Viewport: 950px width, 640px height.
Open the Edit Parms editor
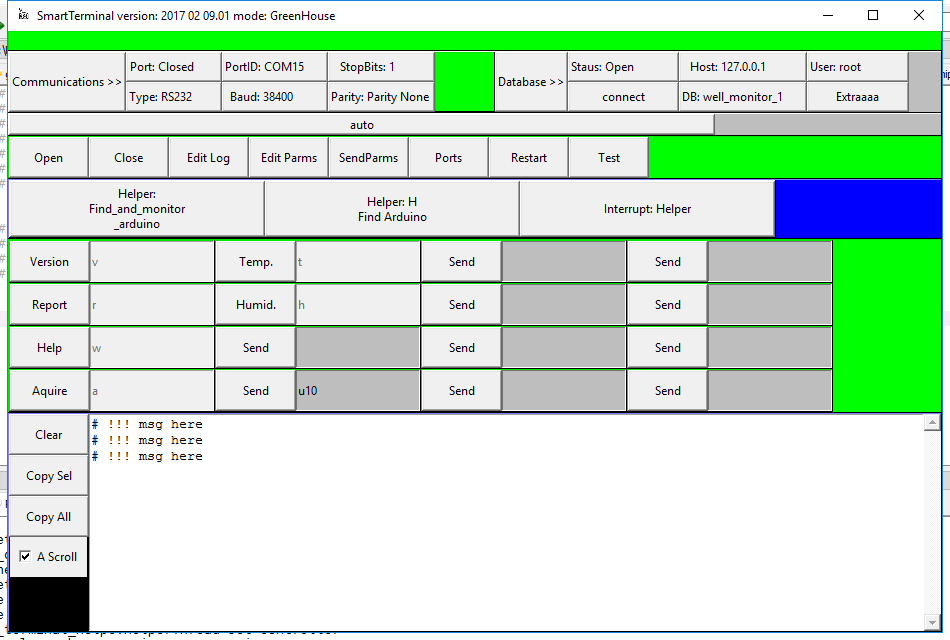[288, 158]
